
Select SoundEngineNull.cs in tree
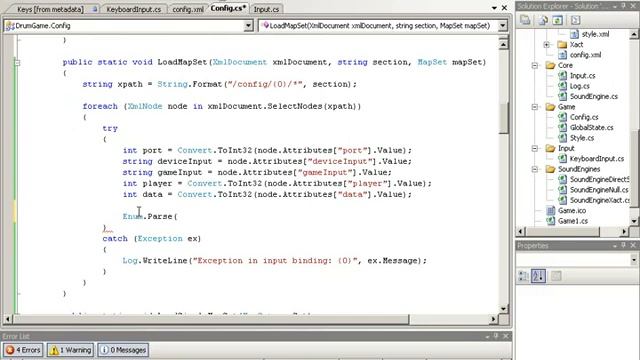(599, 190)
